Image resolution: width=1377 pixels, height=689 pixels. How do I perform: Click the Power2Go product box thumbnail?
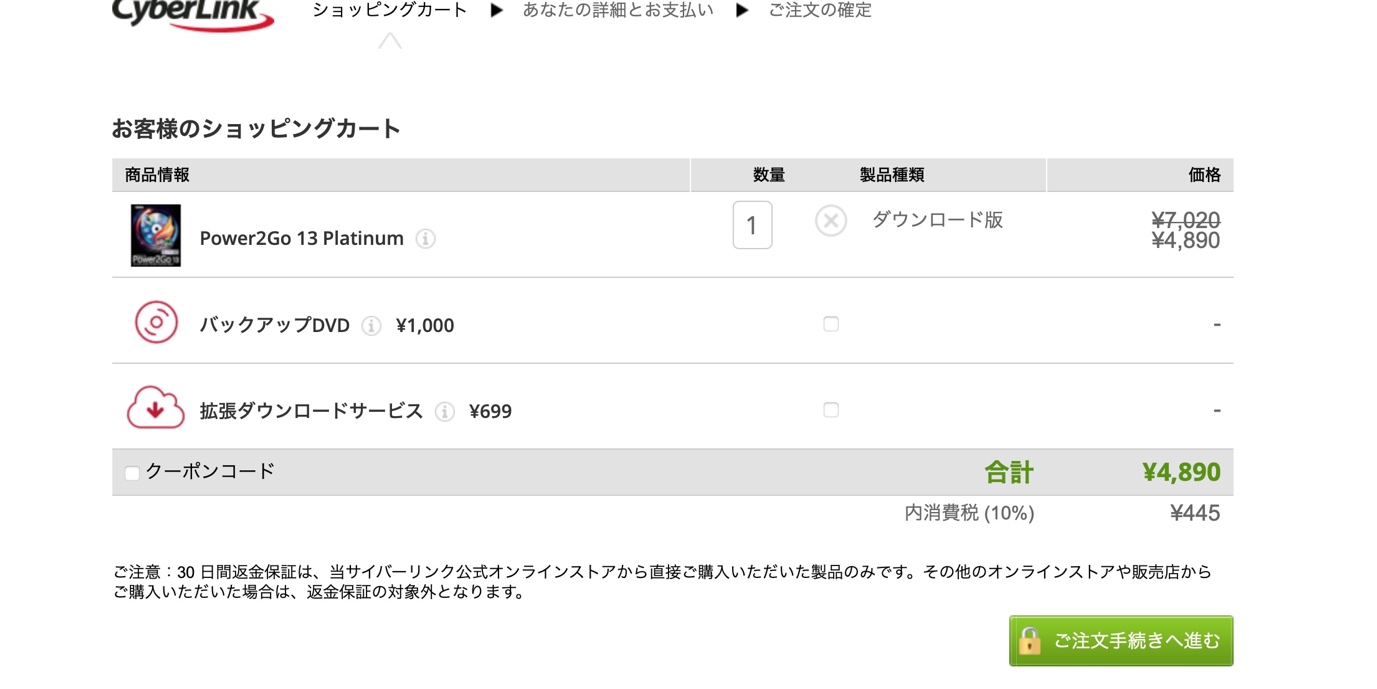(156, 236)
